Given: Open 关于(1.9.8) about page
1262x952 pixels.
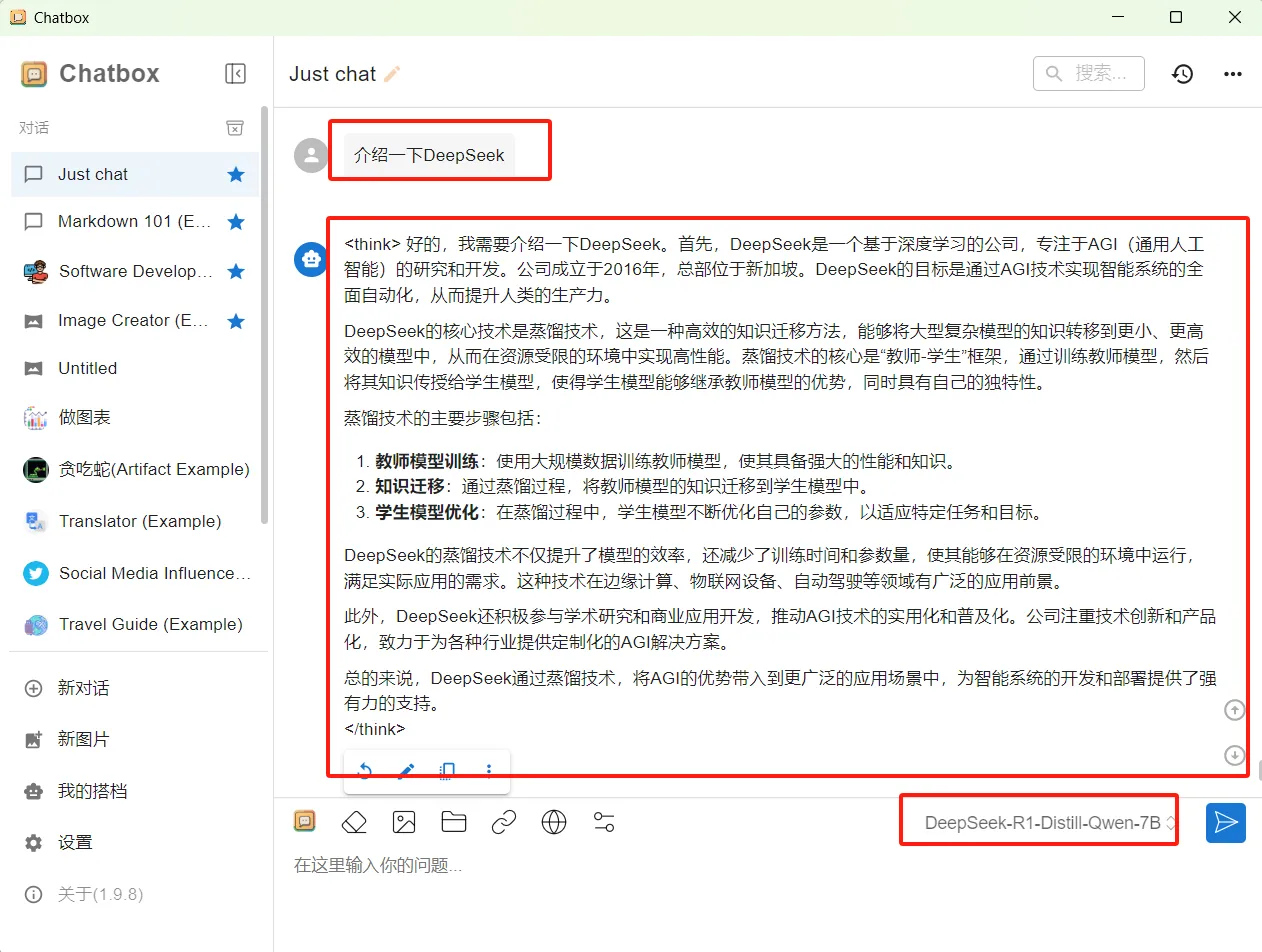Looking at the screenshot, I should [135, 894].
